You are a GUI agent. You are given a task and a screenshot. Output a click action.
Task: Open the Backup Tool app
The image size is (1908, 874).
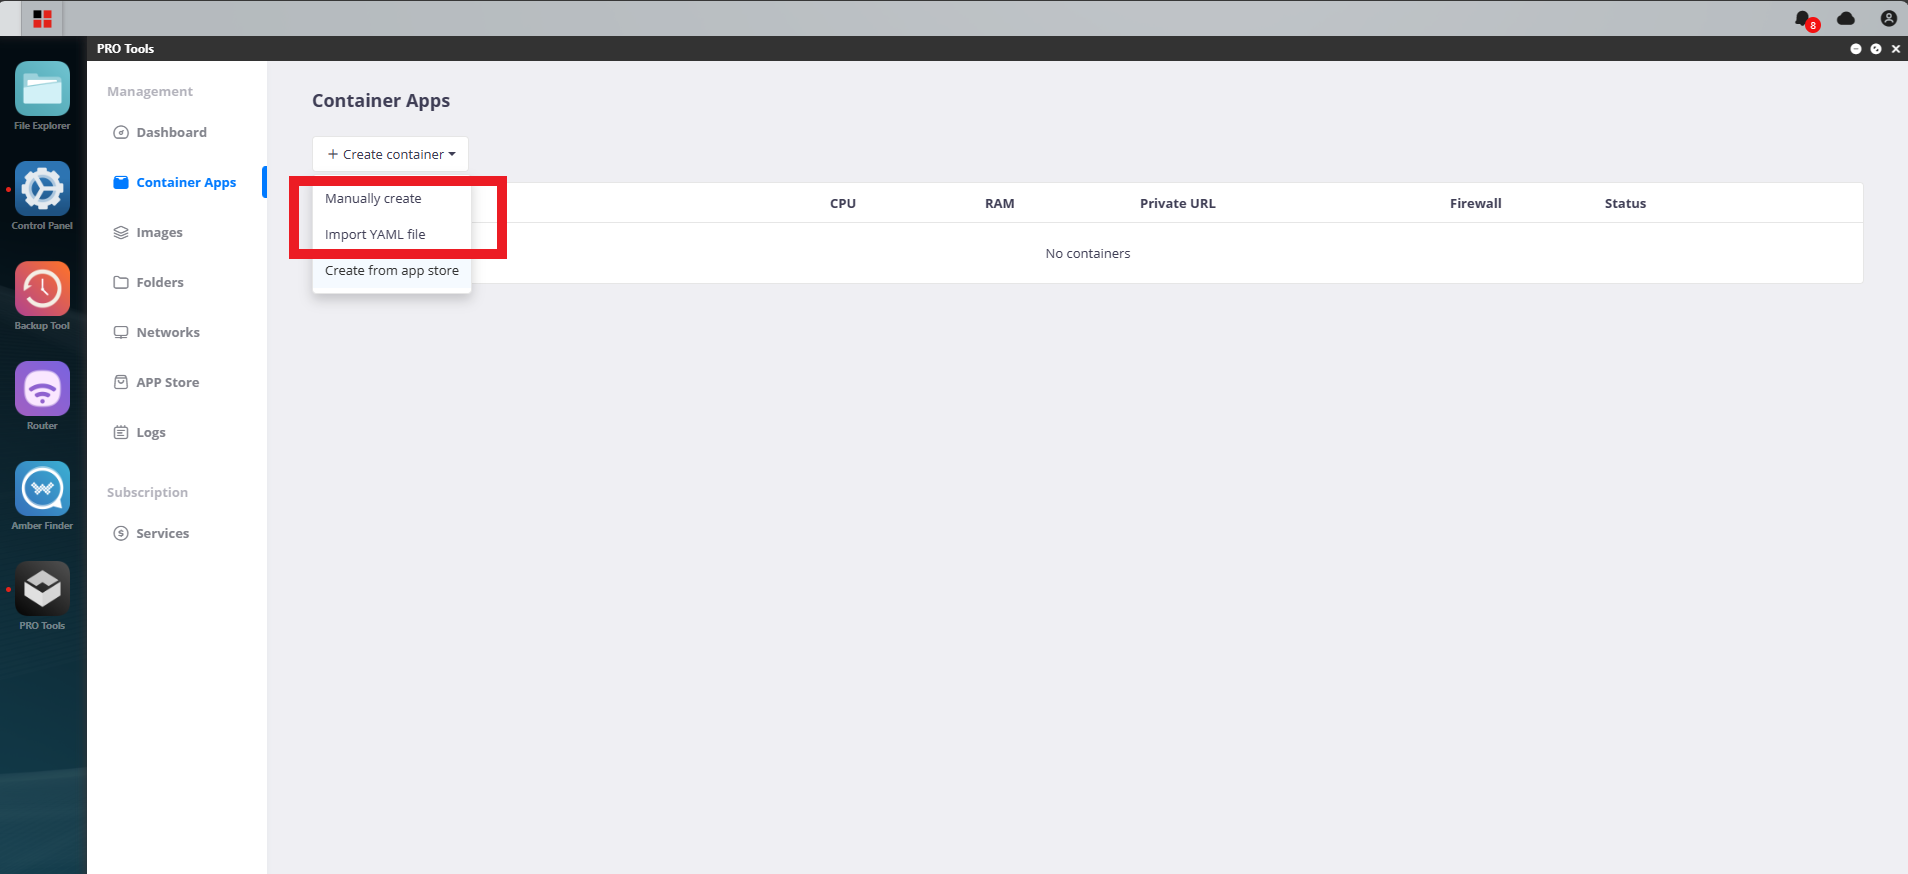coord(42,289)
